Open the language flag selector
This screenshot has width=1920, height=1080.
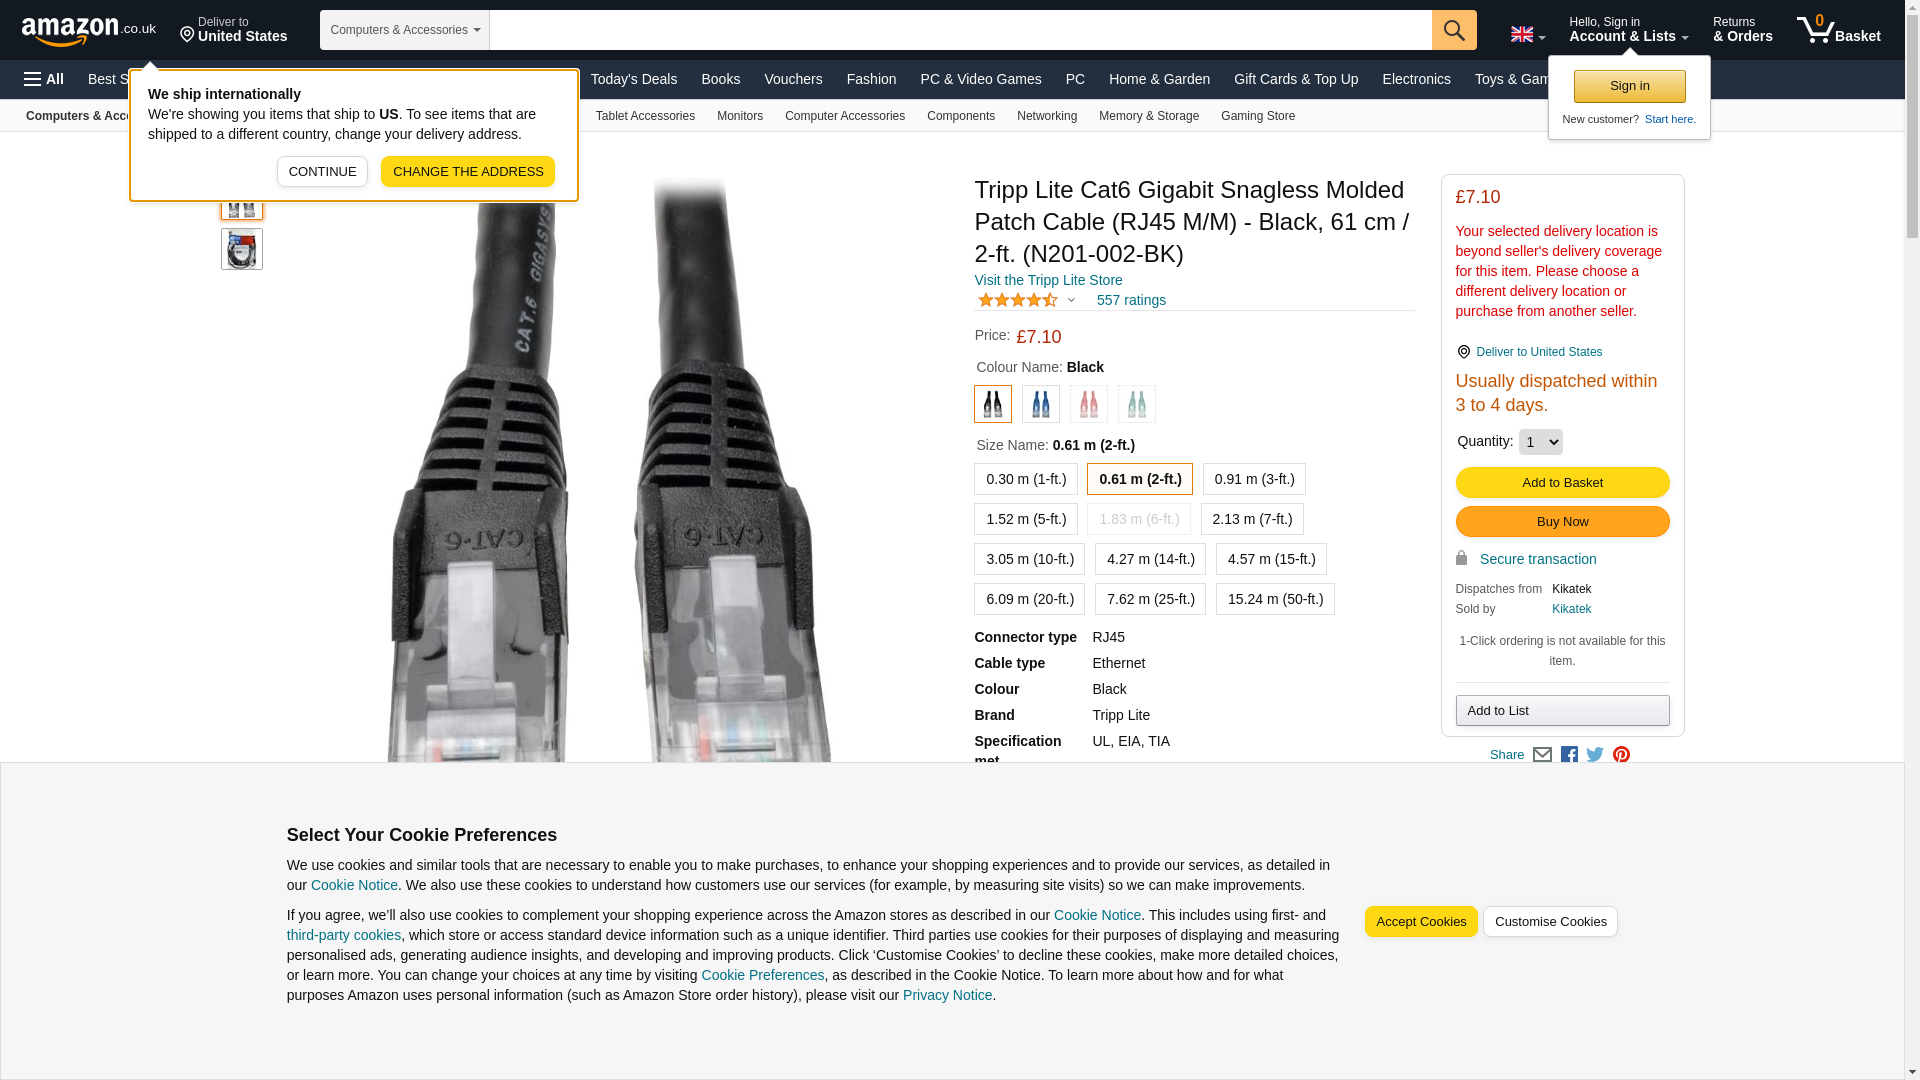point(1527,34)
